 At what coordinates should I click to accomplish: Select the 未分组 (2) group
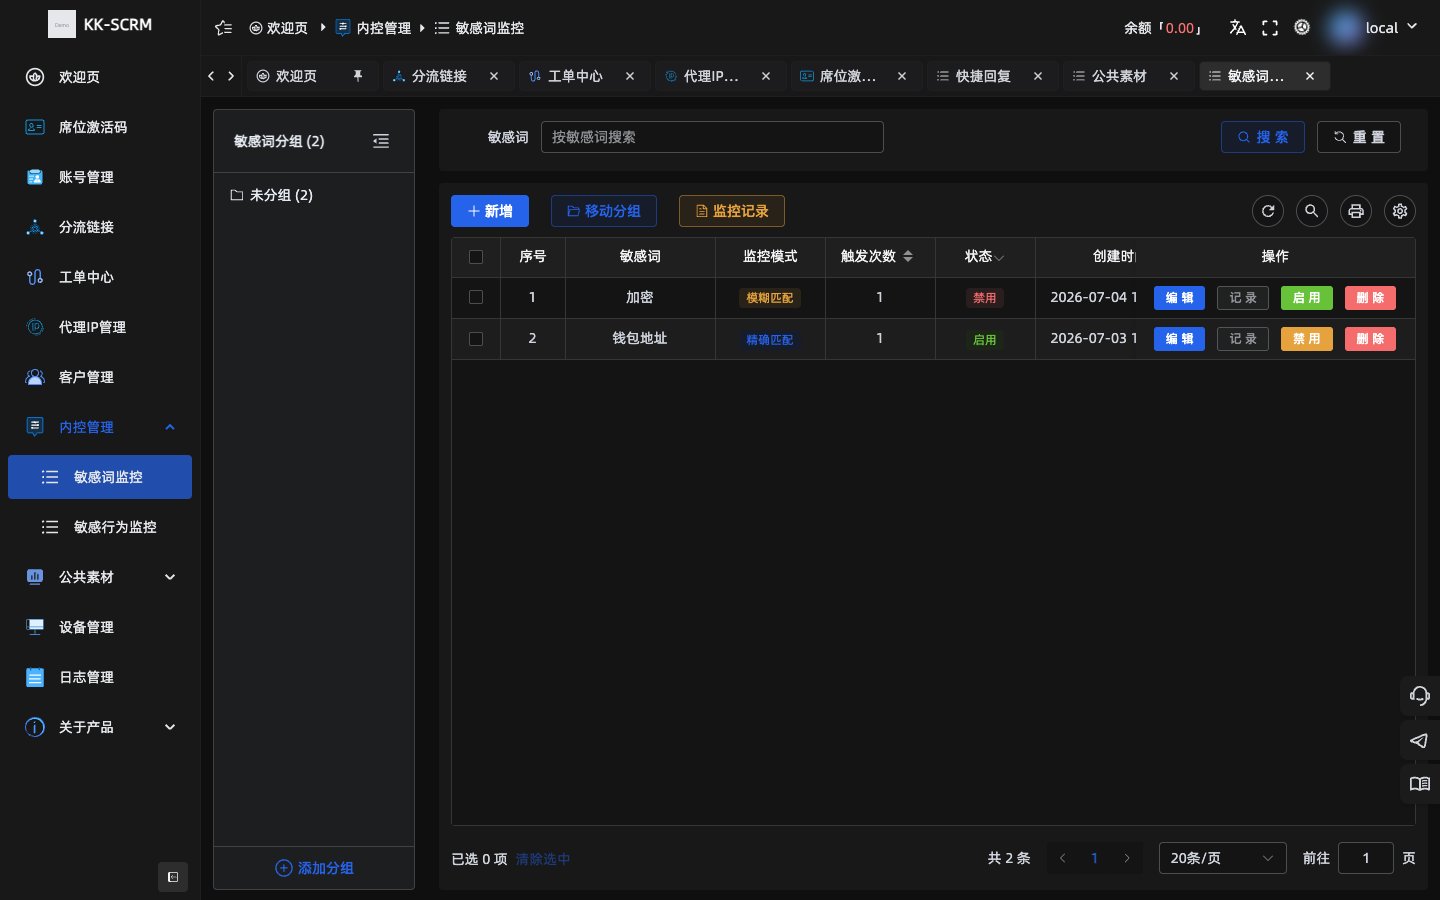pyautogui.click(x=314, y=195)
